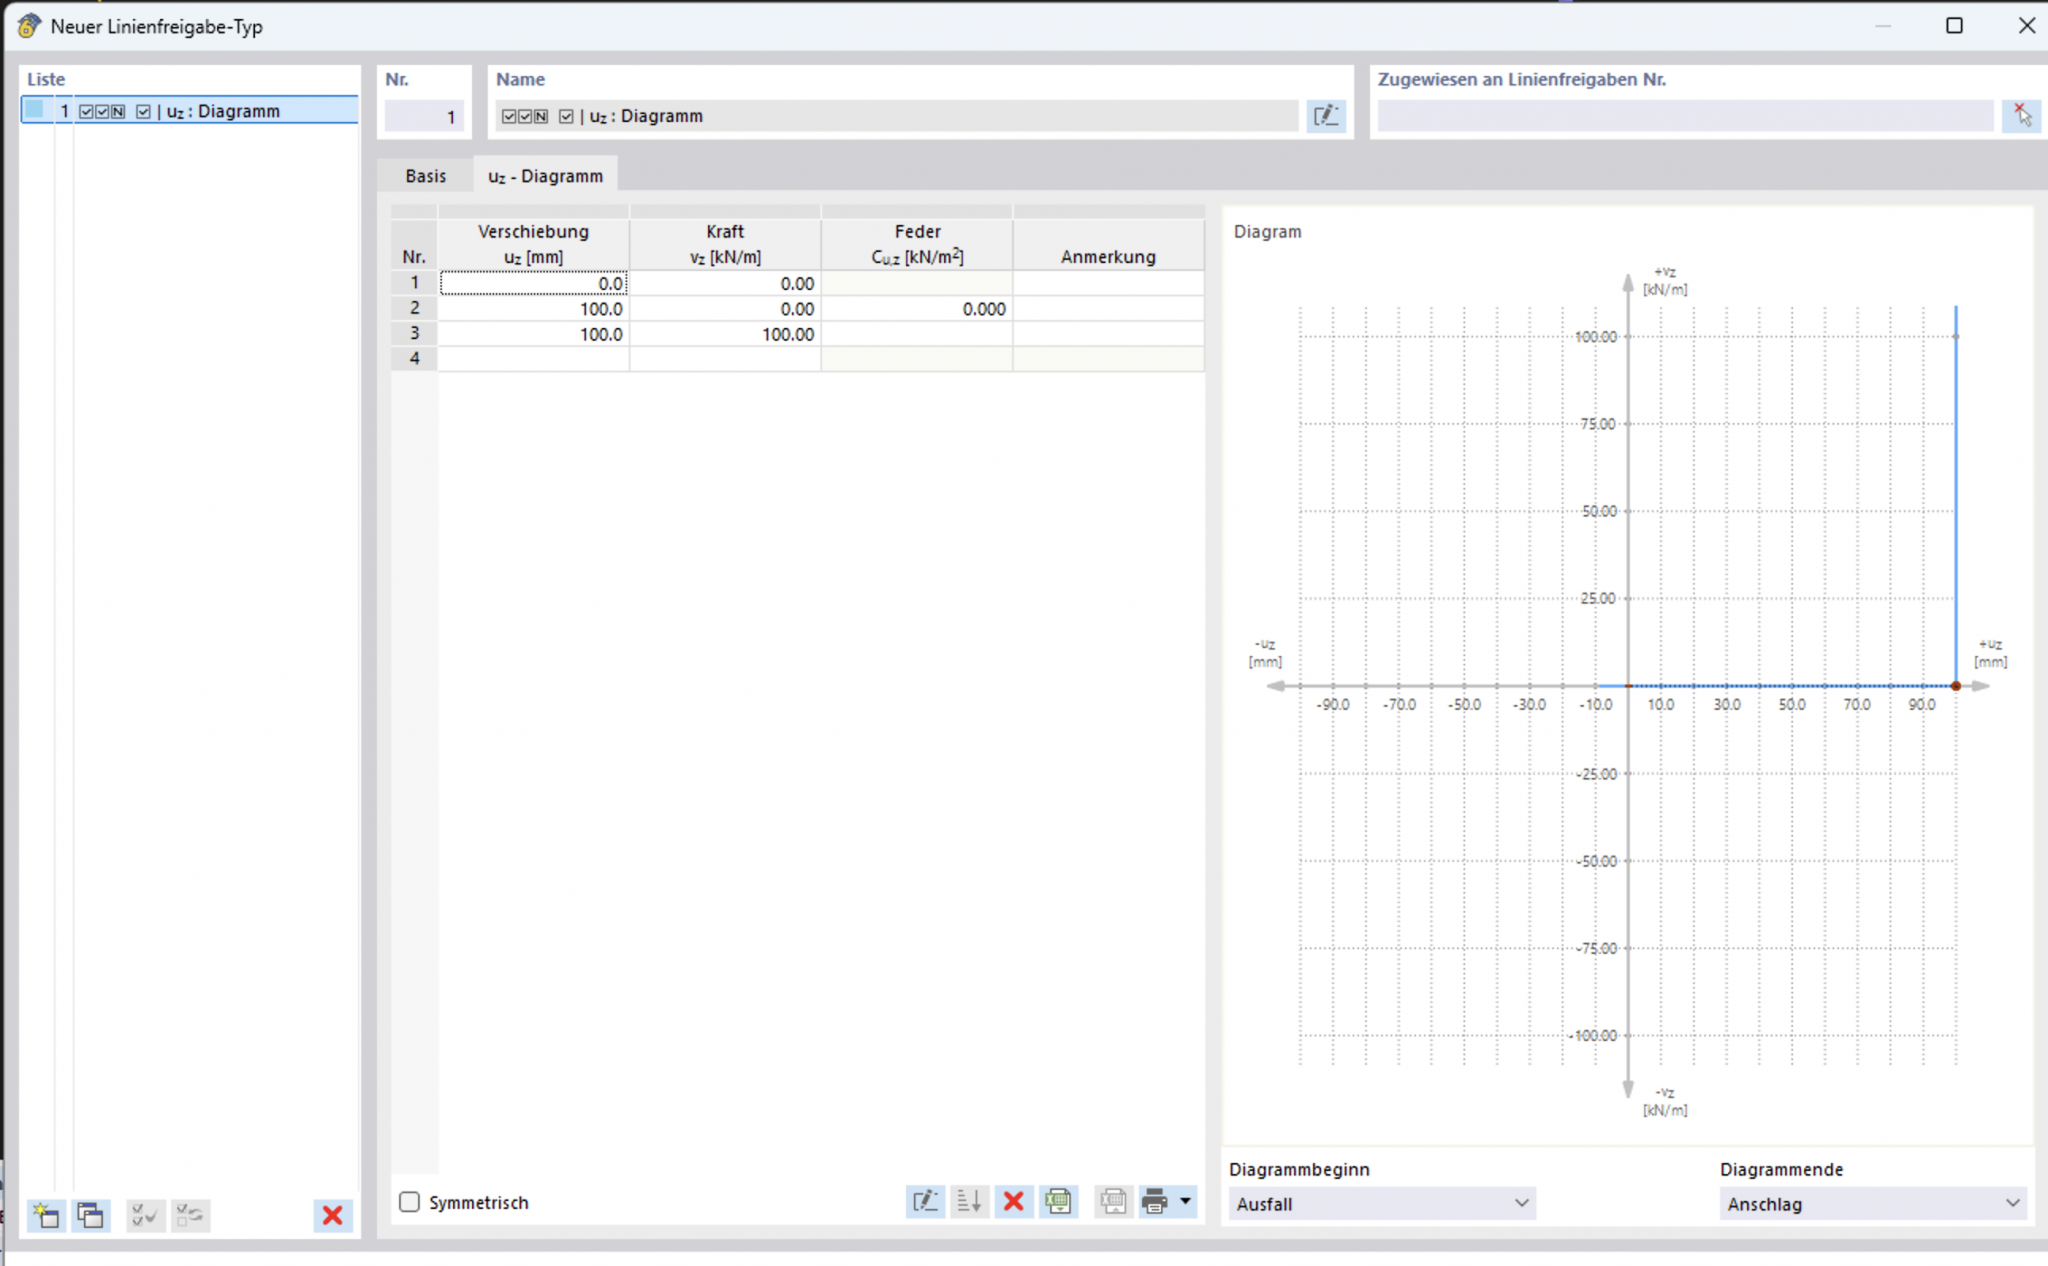
Task: Expand print options arrow next to printer
Action: (1186, 1201)
